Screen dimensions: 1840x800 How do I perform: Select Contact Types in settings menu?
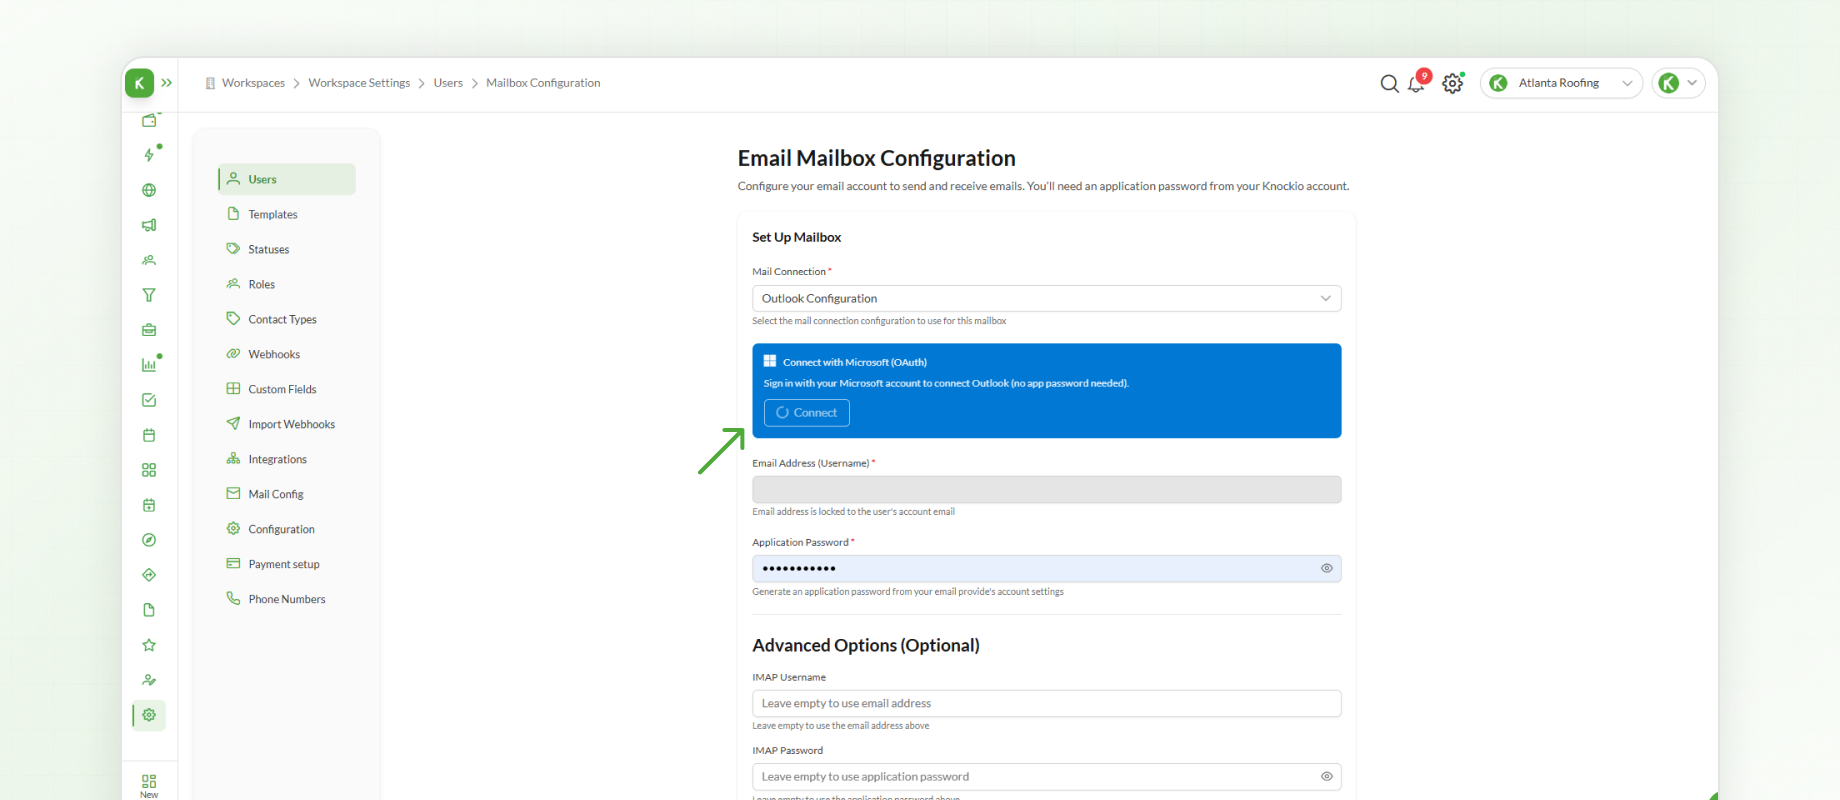[287, 319]
